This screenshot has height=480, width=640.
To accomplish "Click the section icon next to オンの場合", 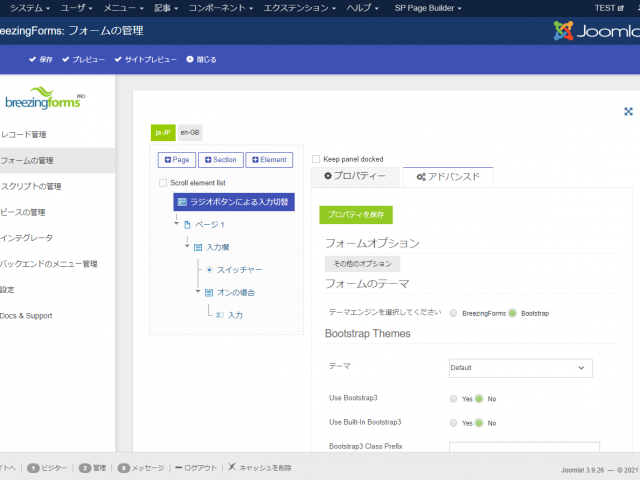I will pyautogui.click(x=209, y=293).
